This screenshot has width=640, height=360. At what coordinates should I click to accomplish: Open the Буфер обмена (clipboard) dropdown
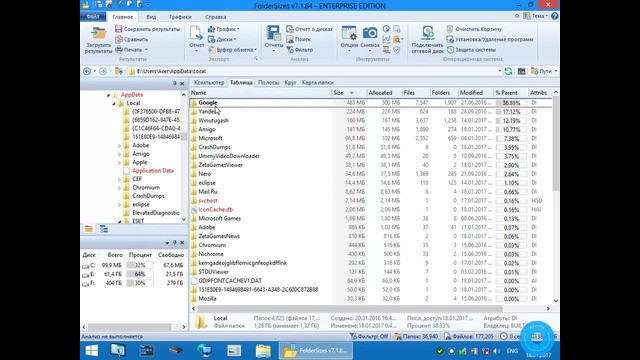click(232, 49)
